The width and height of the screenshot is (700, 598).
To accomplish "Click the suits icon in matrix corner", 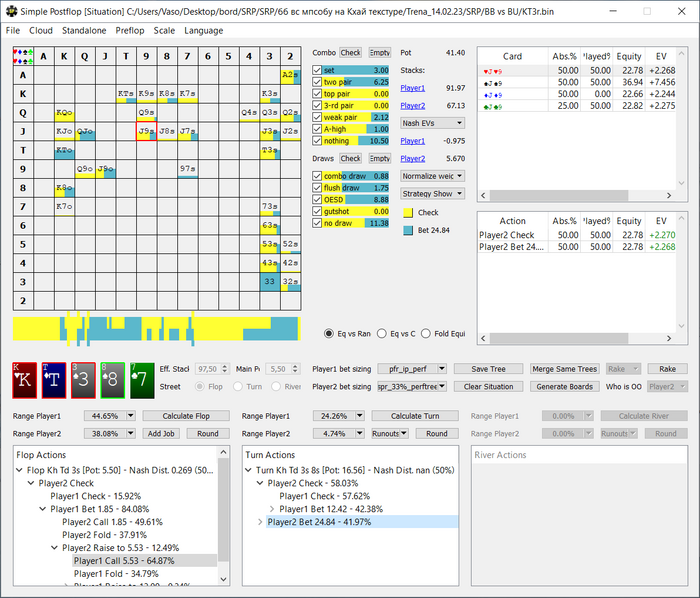I will [x=24, y=55].
